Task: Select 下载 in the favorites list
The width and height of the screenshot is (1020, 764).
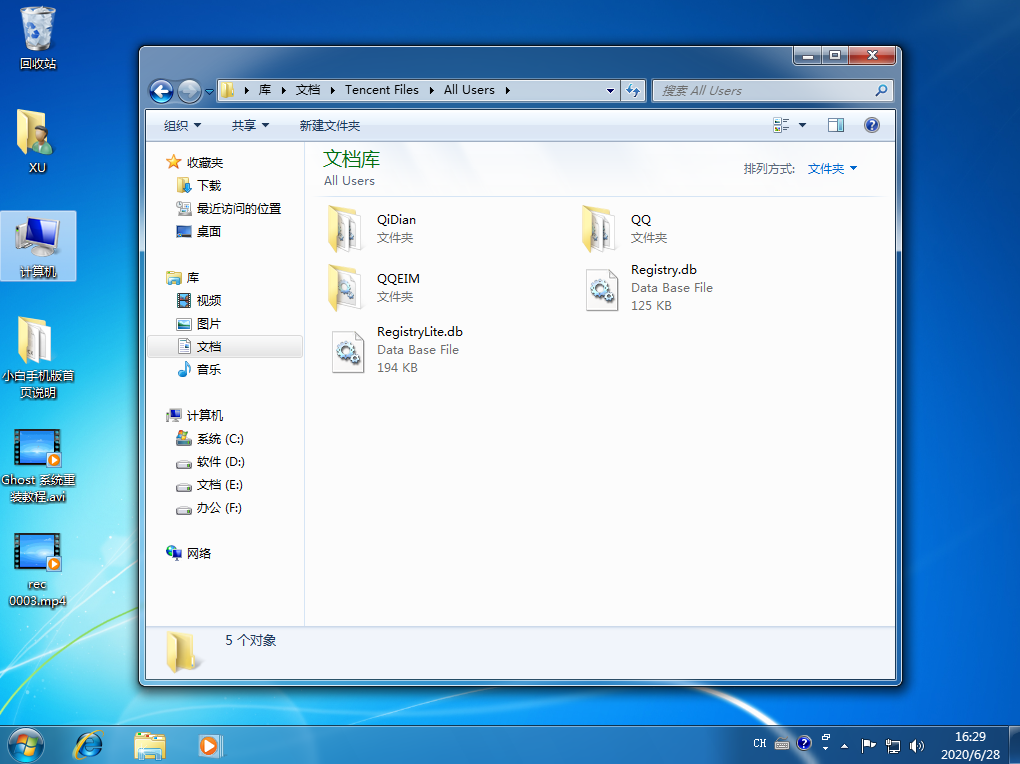Action: tap(208, 185)
